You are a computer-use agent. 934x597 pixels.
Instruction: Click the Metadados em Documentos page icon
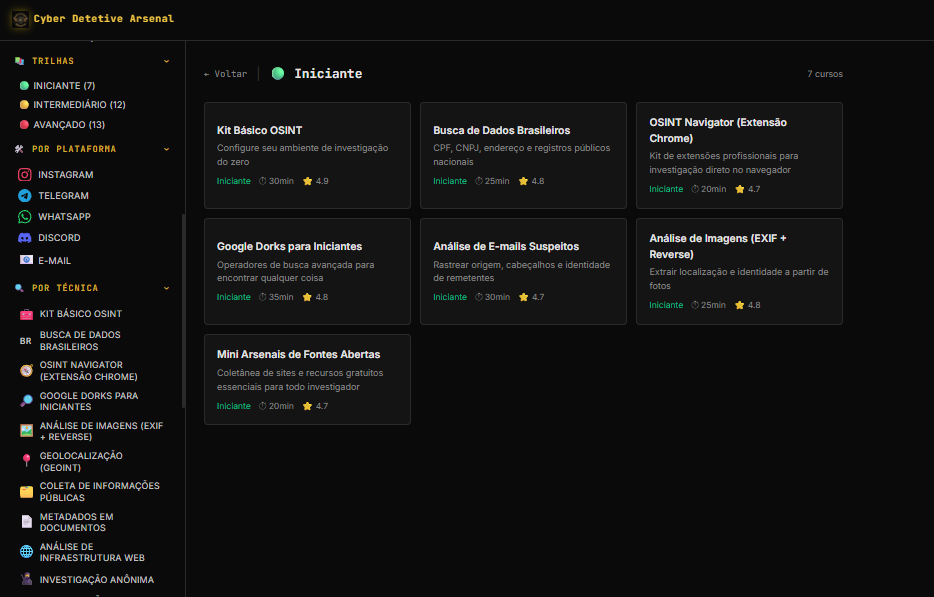tap(26, 522)
